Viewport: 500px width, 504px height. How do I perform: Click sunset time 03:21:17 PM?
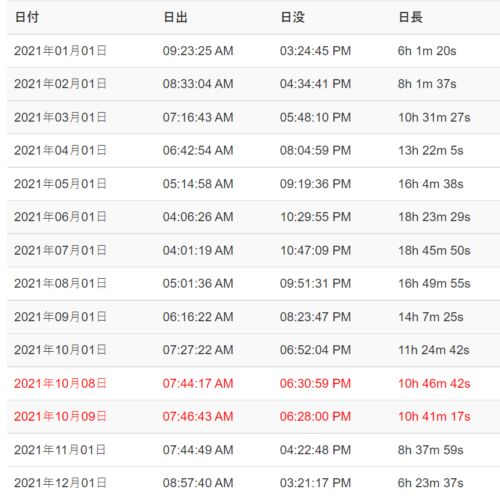point(315,483)
